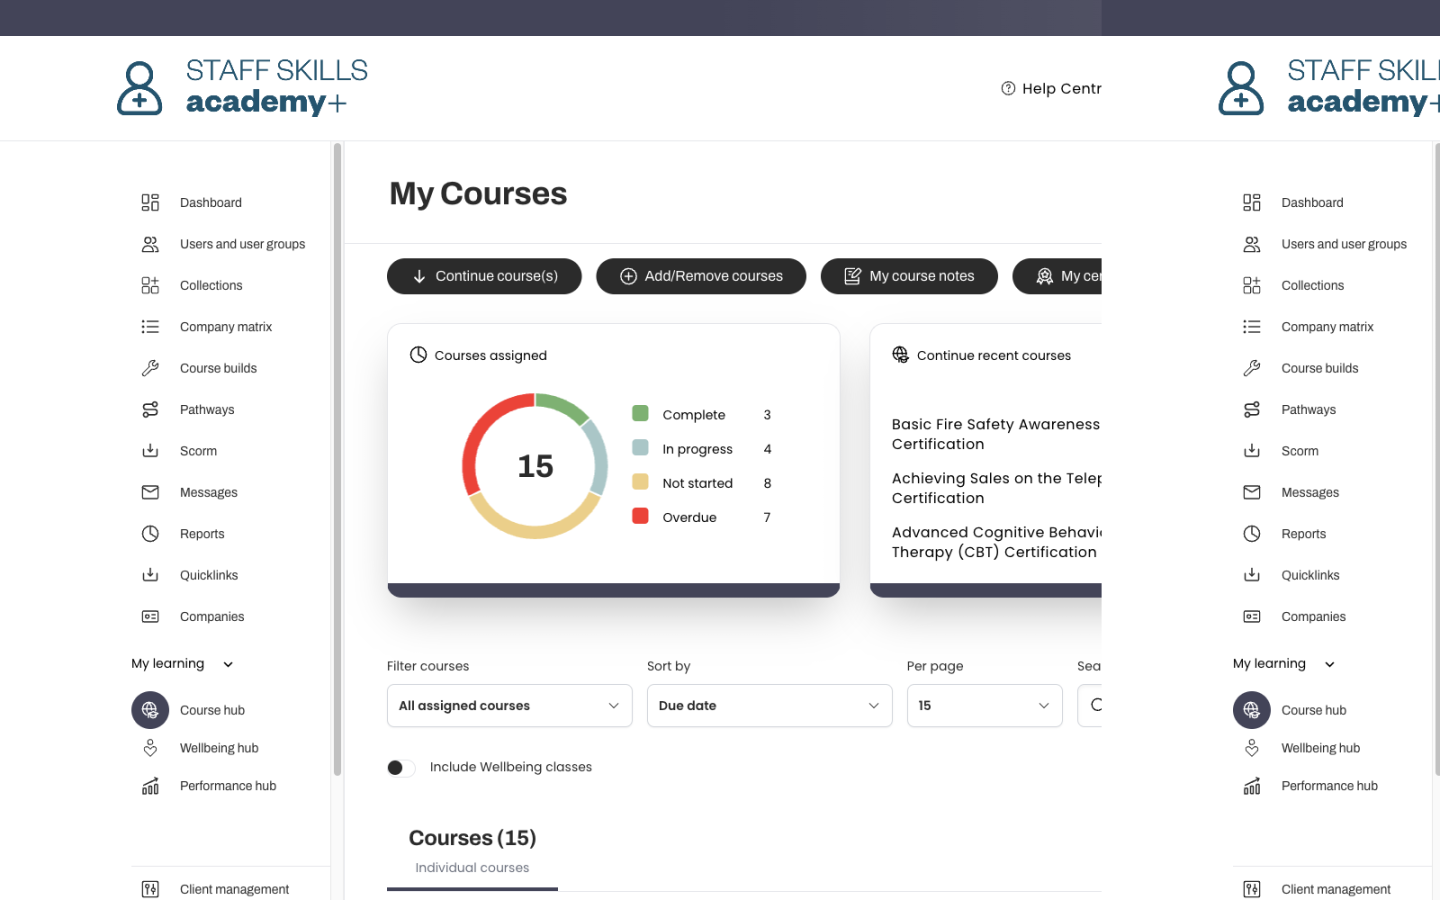Click Users and user groups icon in left sidebar

[150, 244]
